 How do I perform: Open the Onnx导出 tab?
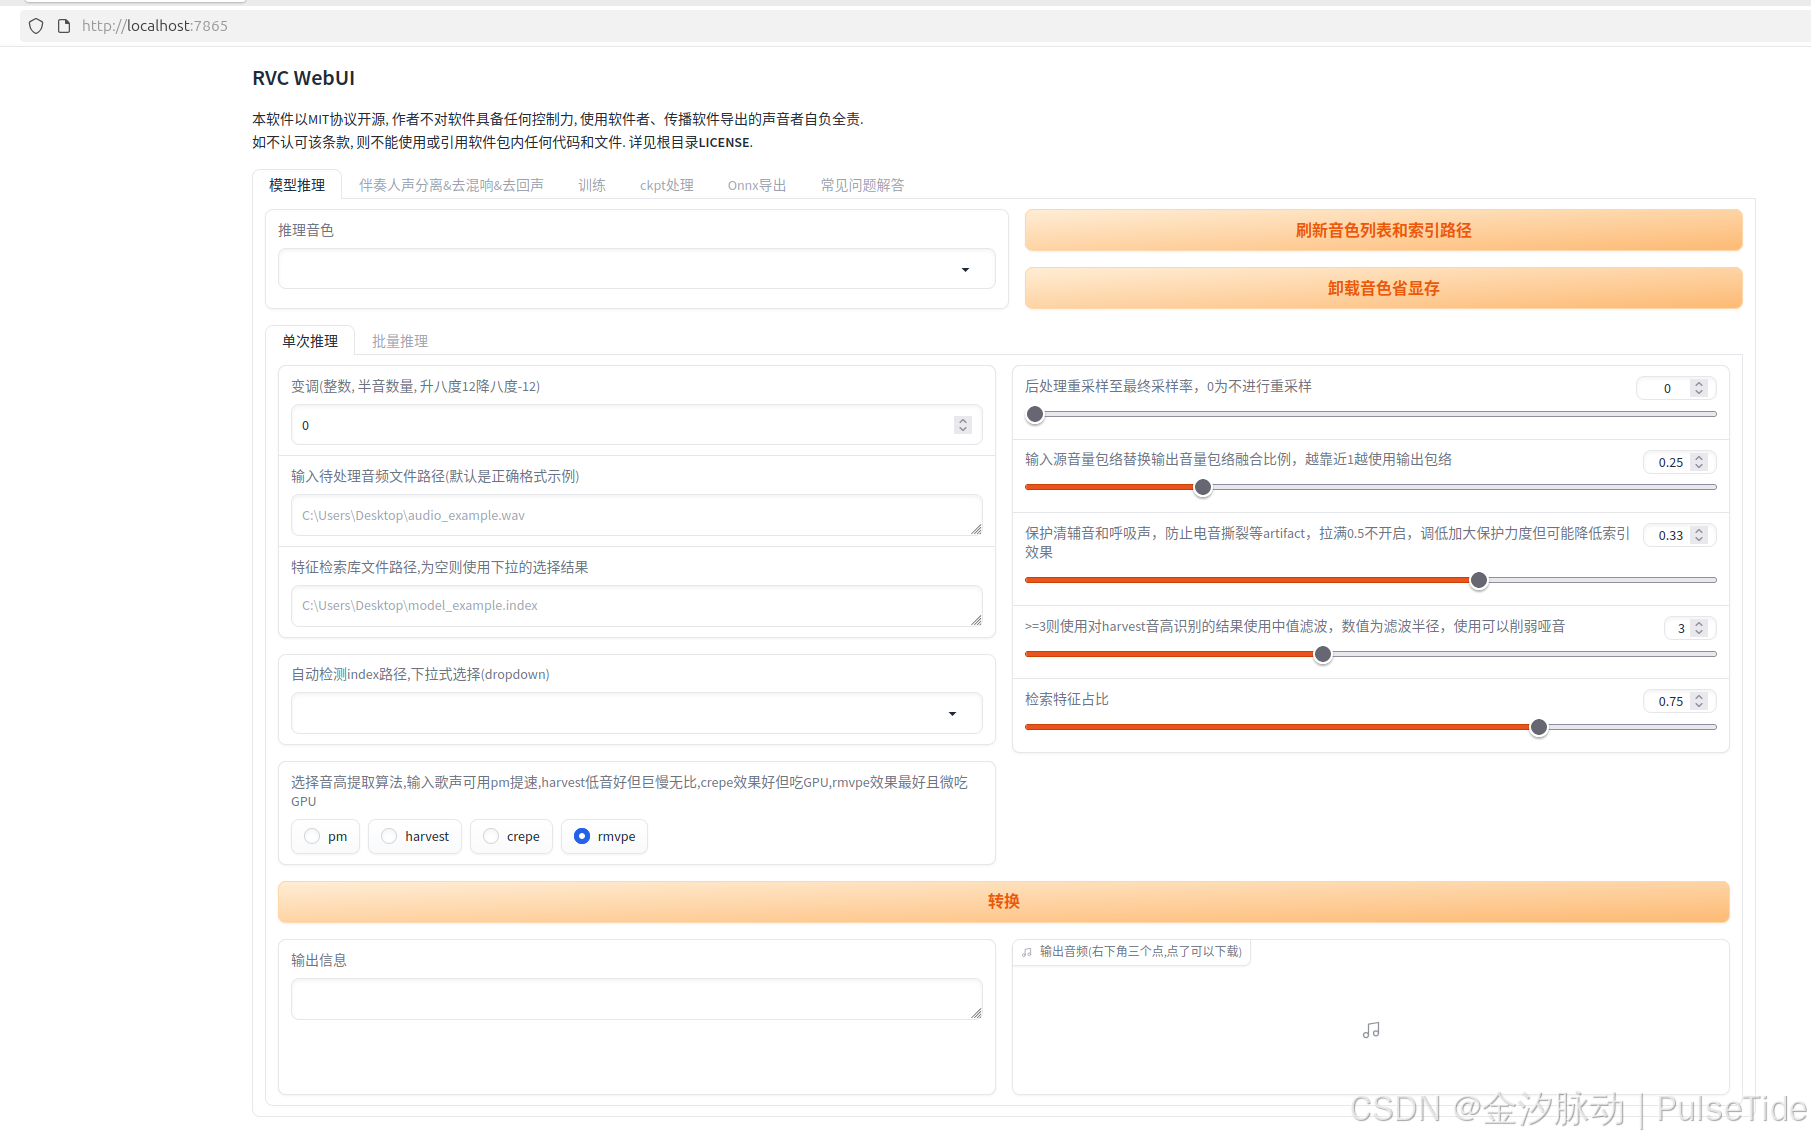757,185
